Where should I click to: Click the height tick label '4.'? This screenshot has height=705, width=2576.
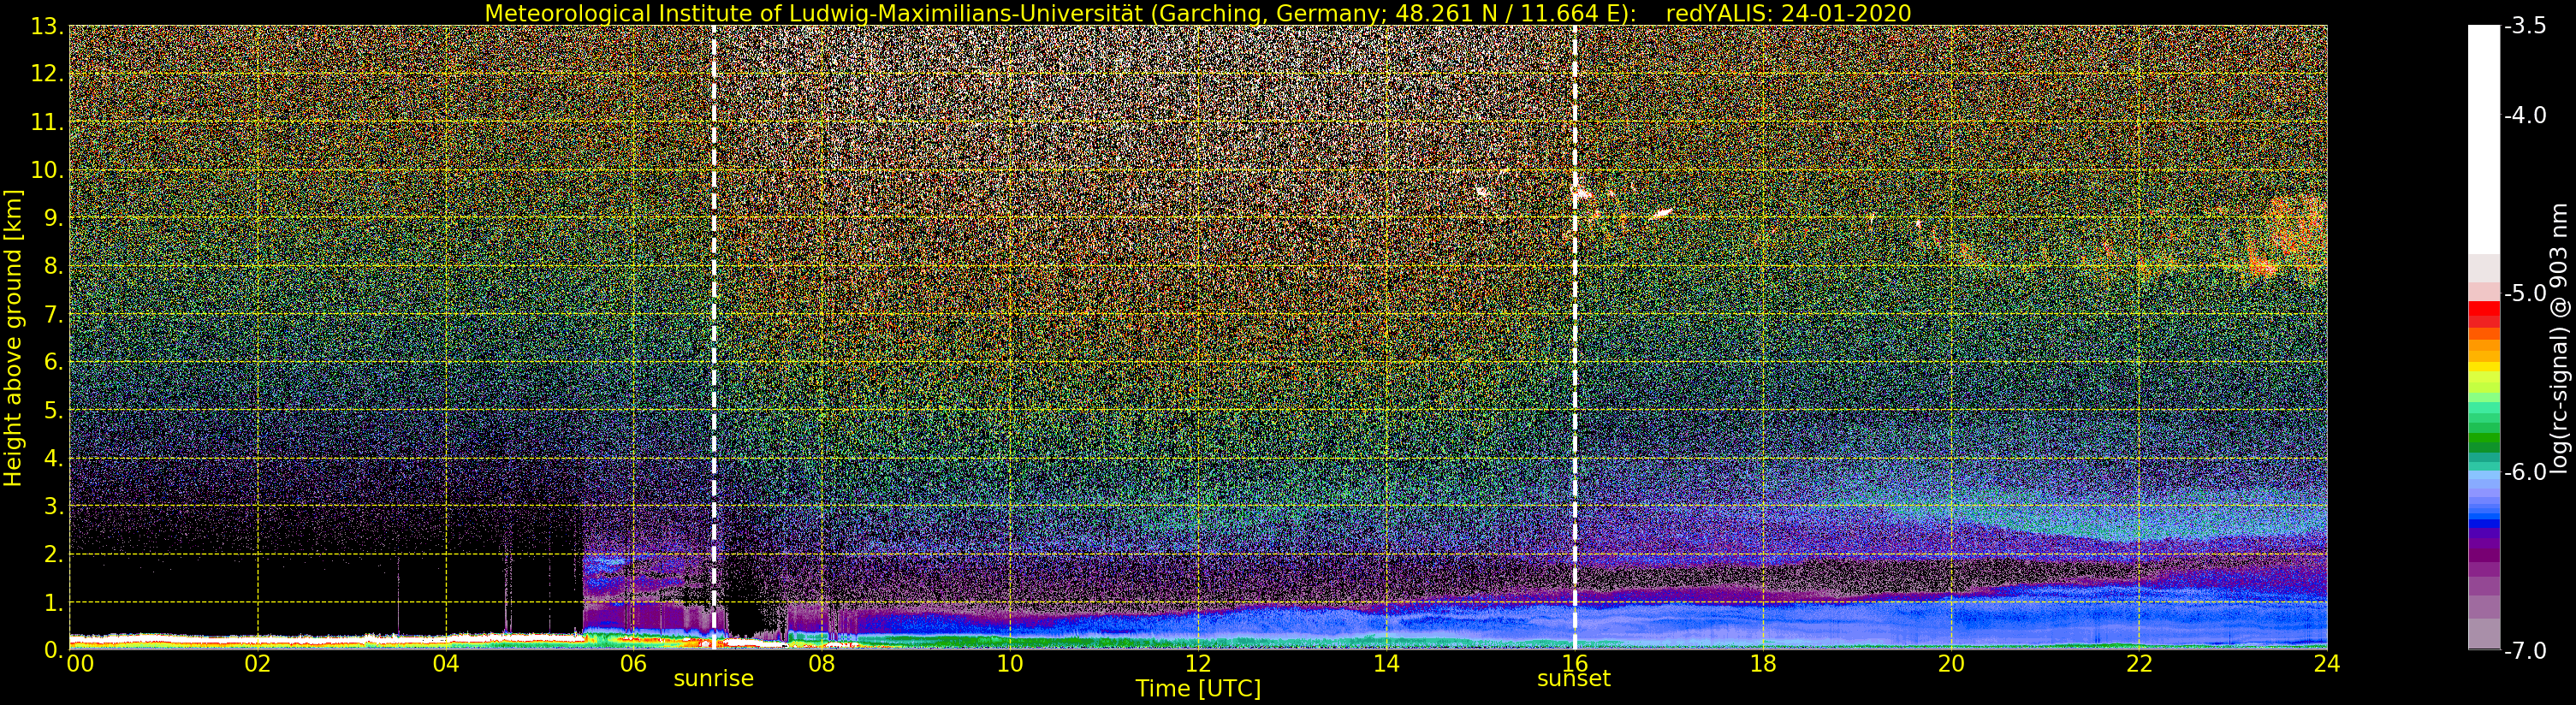(53, 458)
